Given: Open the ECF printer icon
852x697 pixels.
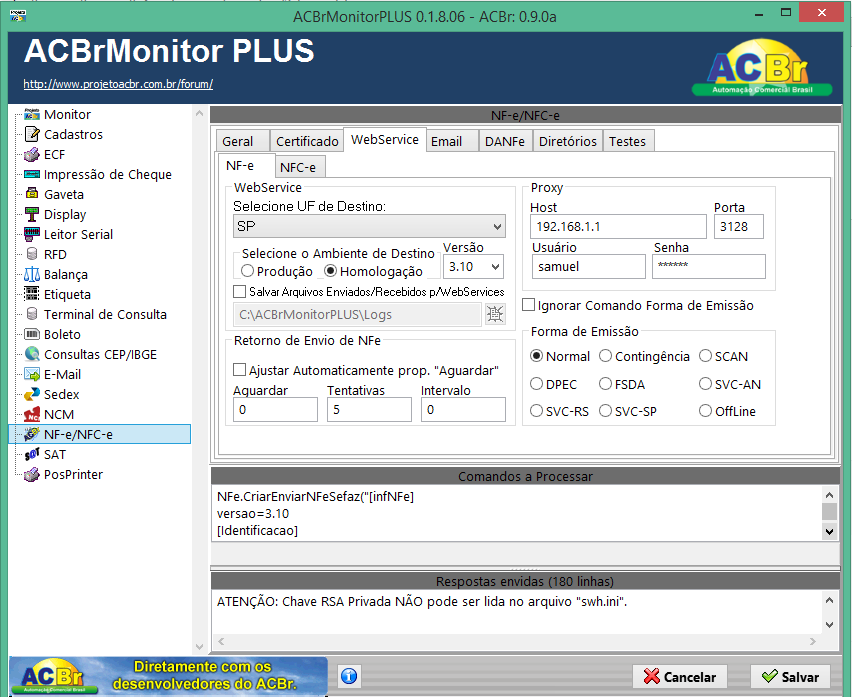Looking at the screenshot, I should (32, 154).
